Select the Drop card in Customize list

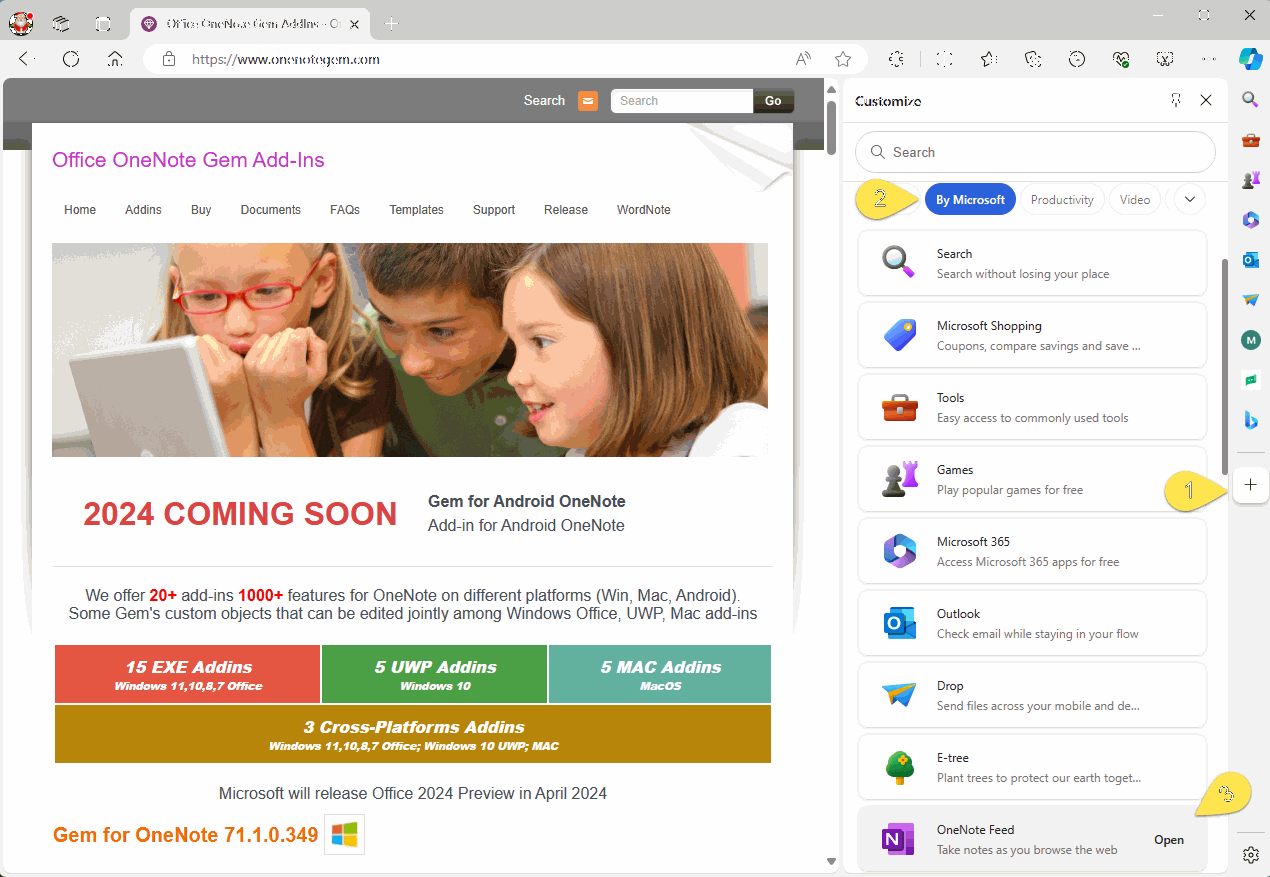(x=1032, y=695)
